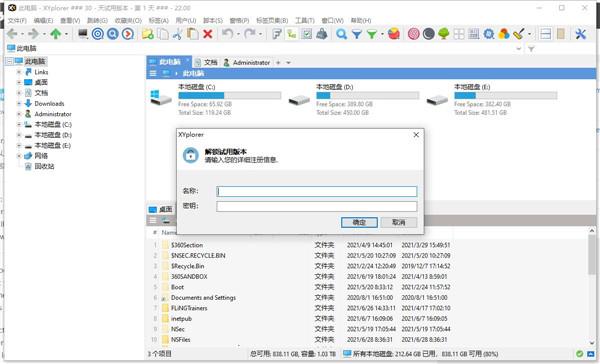
Task: Click the green funnel filter icon
Action: pyautogui.click(x=372, y=34)
